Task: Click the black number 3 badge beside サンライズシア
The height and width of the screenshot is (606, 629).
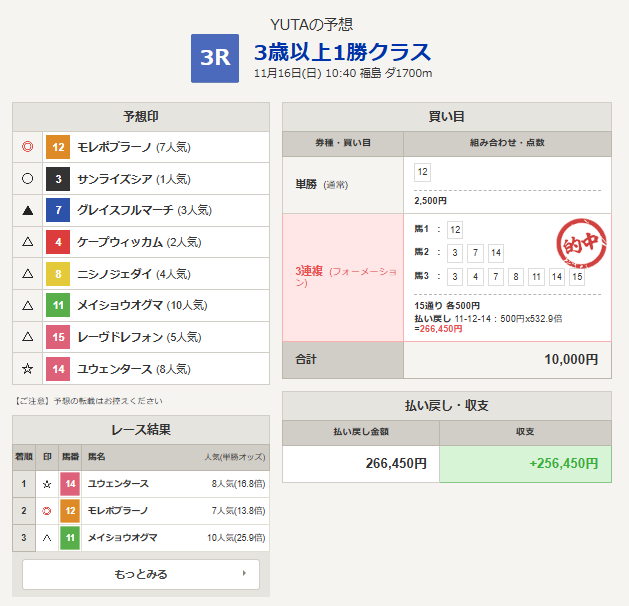Action: [58, 180]
